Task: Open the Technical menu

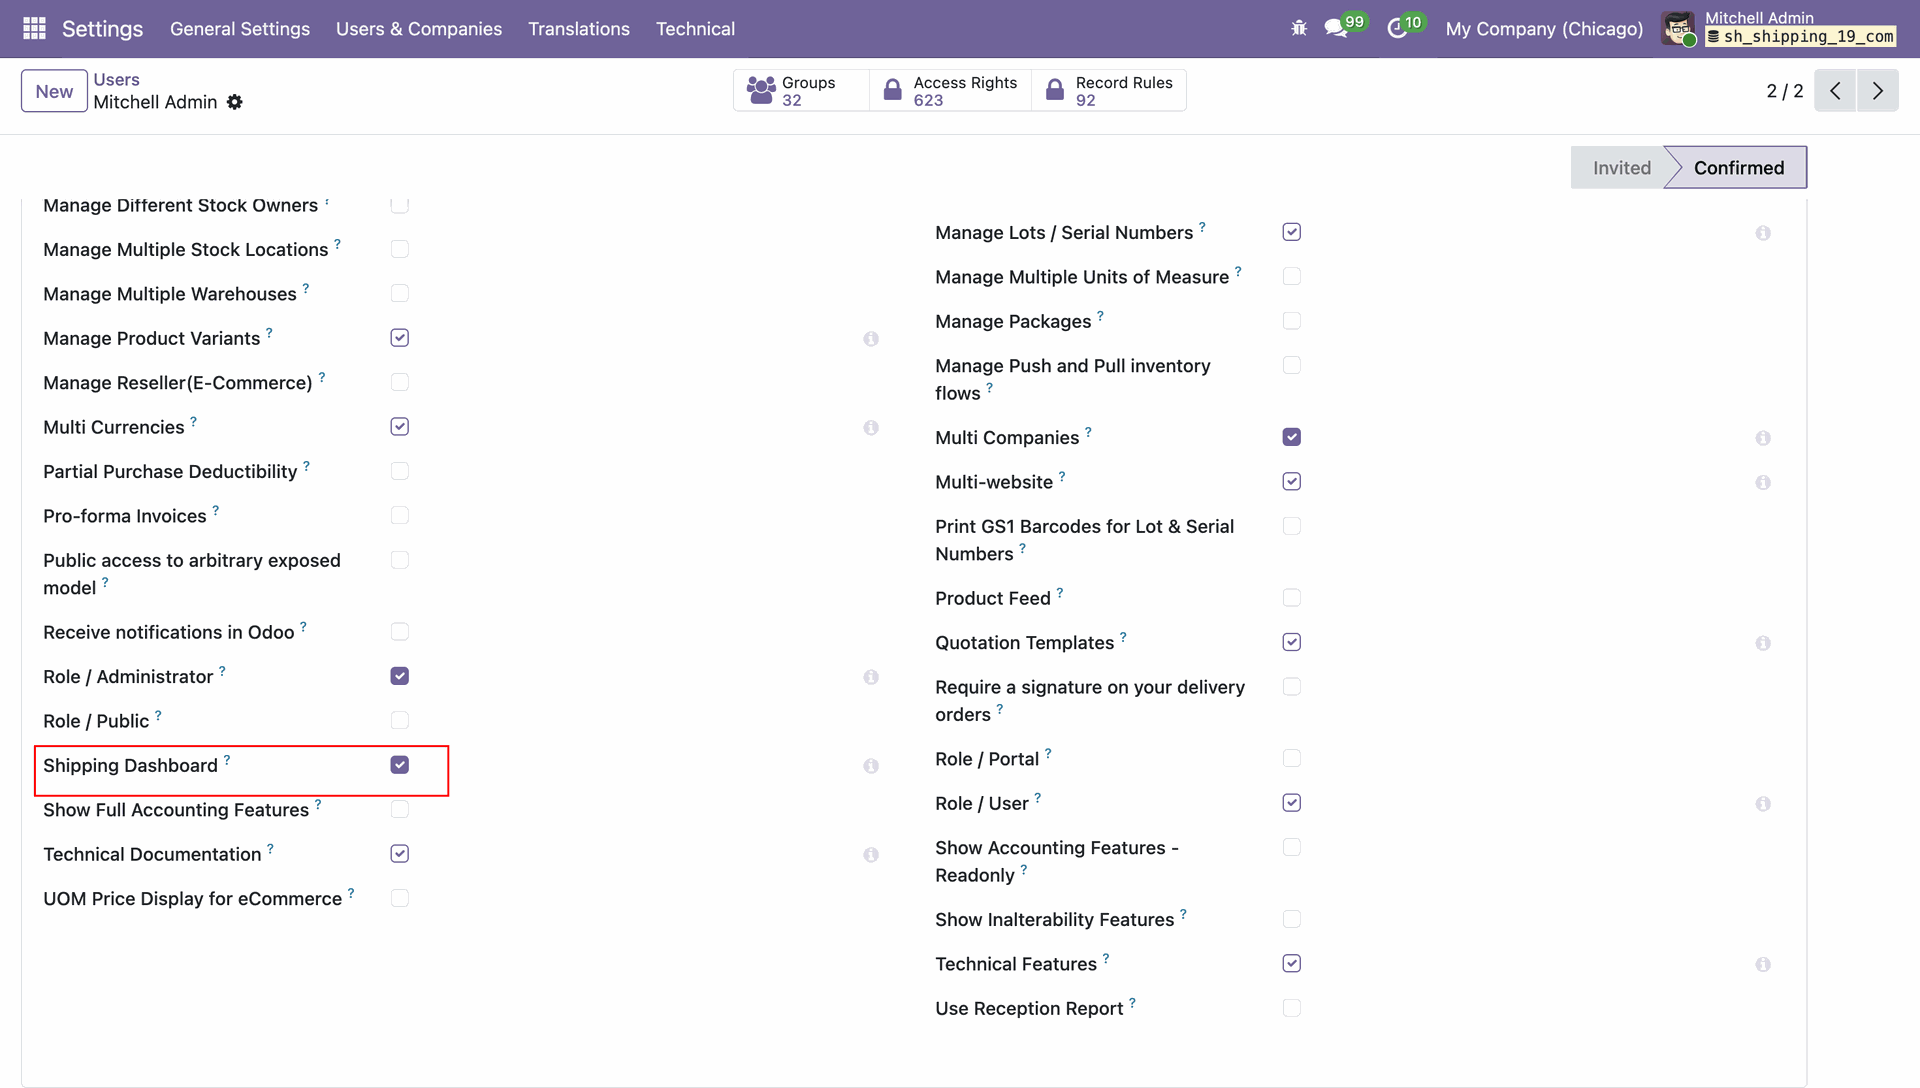Action: 695,29
